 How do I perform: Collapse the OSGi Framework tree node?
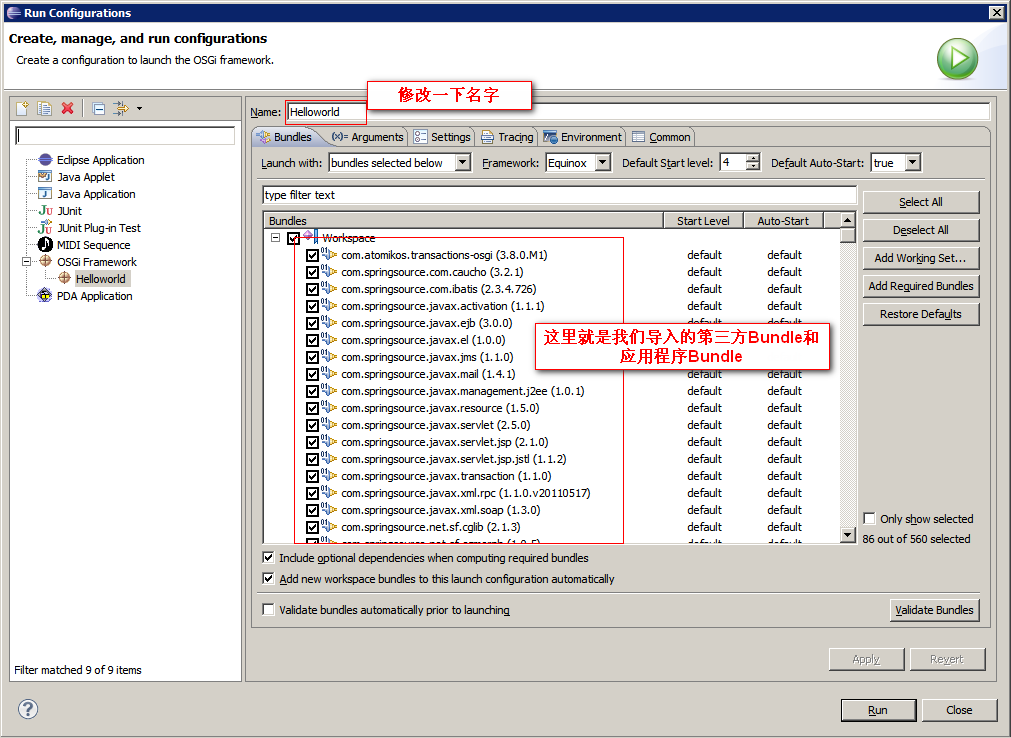[26, 262]
